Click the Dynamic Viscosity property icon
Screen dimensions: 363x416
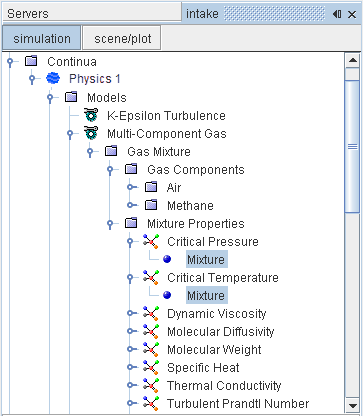coord(151,313)
